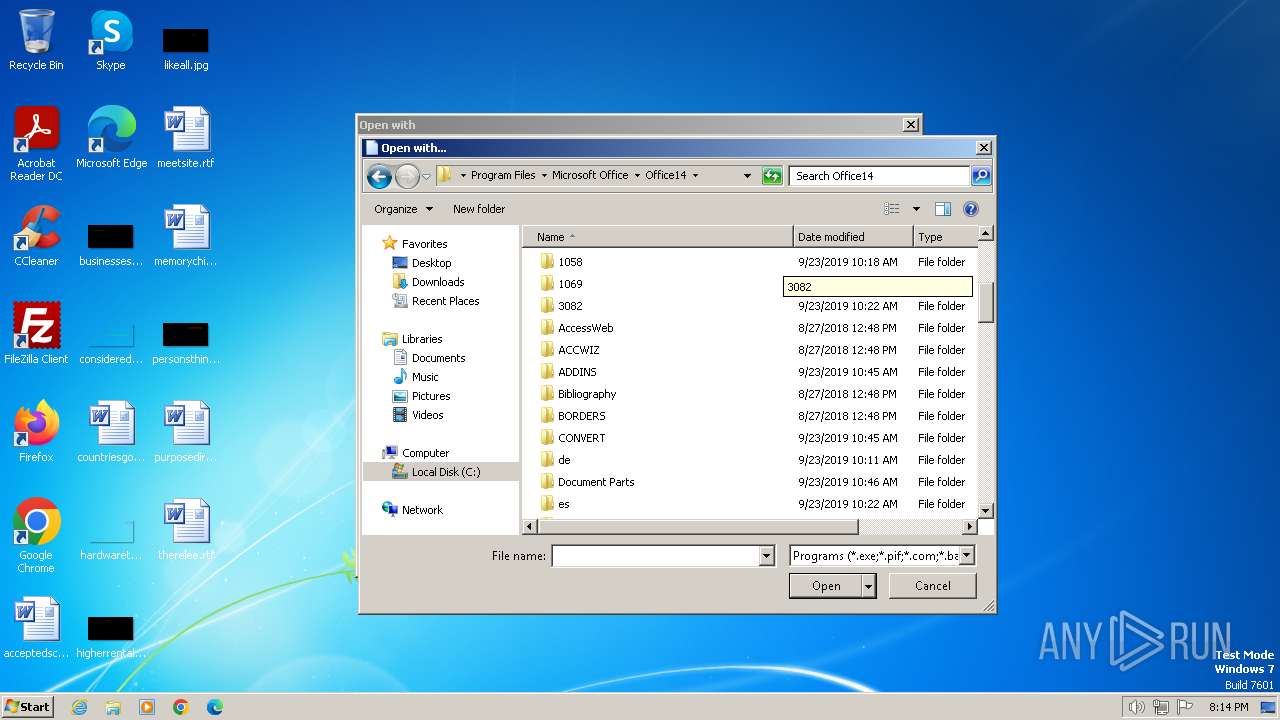Open Pictures library
This screenshot has width=1280, height=720.
coord(431,396)
